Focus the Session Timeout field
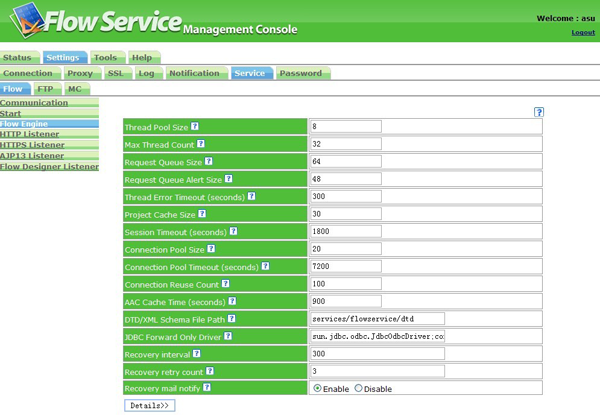The height and width of the screenshot is (419, 600). pos(346,231)
